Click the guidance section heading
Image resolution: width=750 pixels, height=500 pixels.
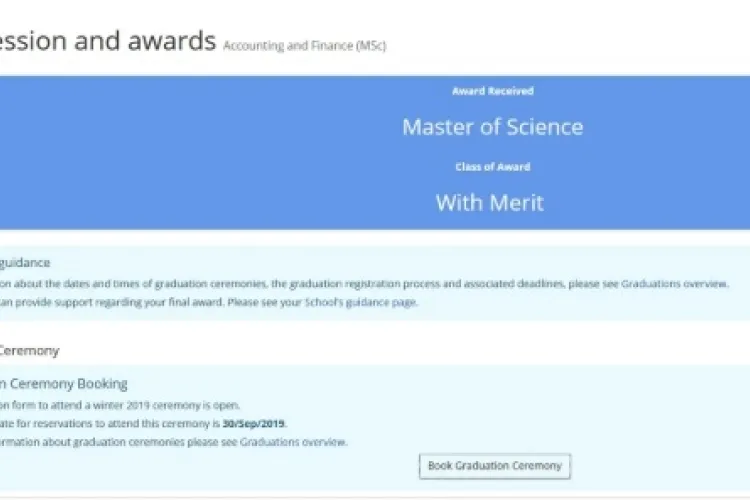[x=25, y=263]
